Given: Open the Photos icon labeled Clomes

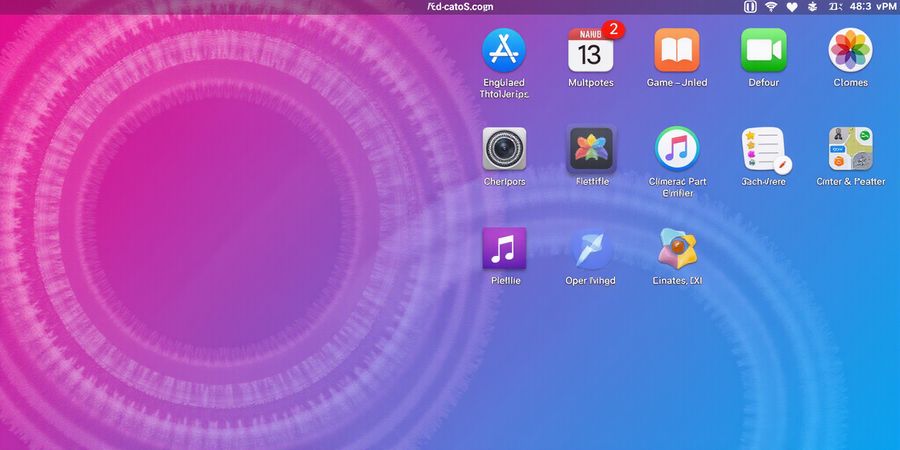Looking at the screenshot, I should (851, 50).
